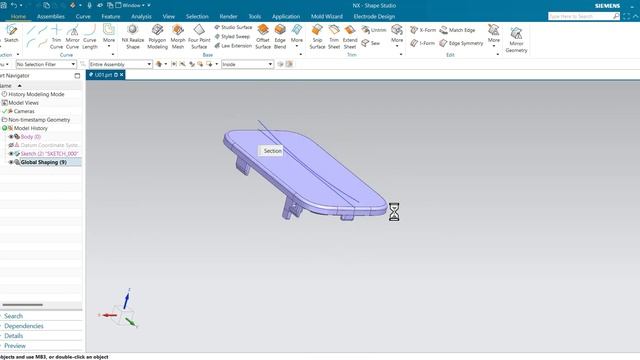The width and height of the screenshot is (640, 360).
Task: Select the Trim Curve tool
Action: (x=56, y=37)
